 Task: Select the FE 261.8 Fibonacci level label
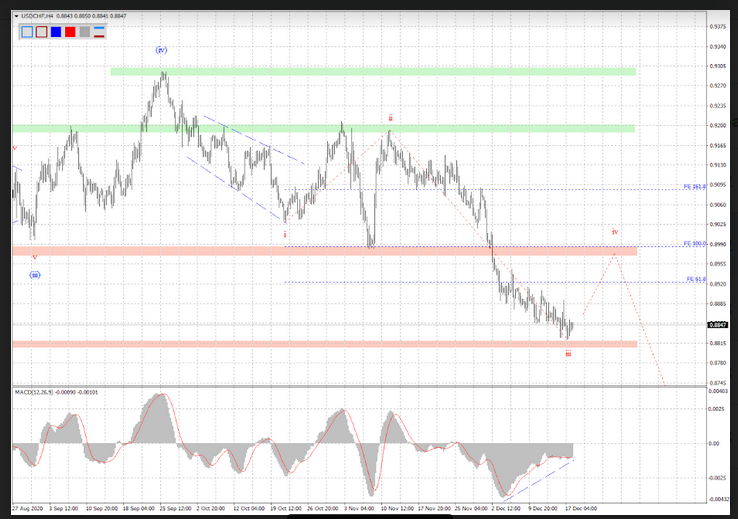pos(694,186)
